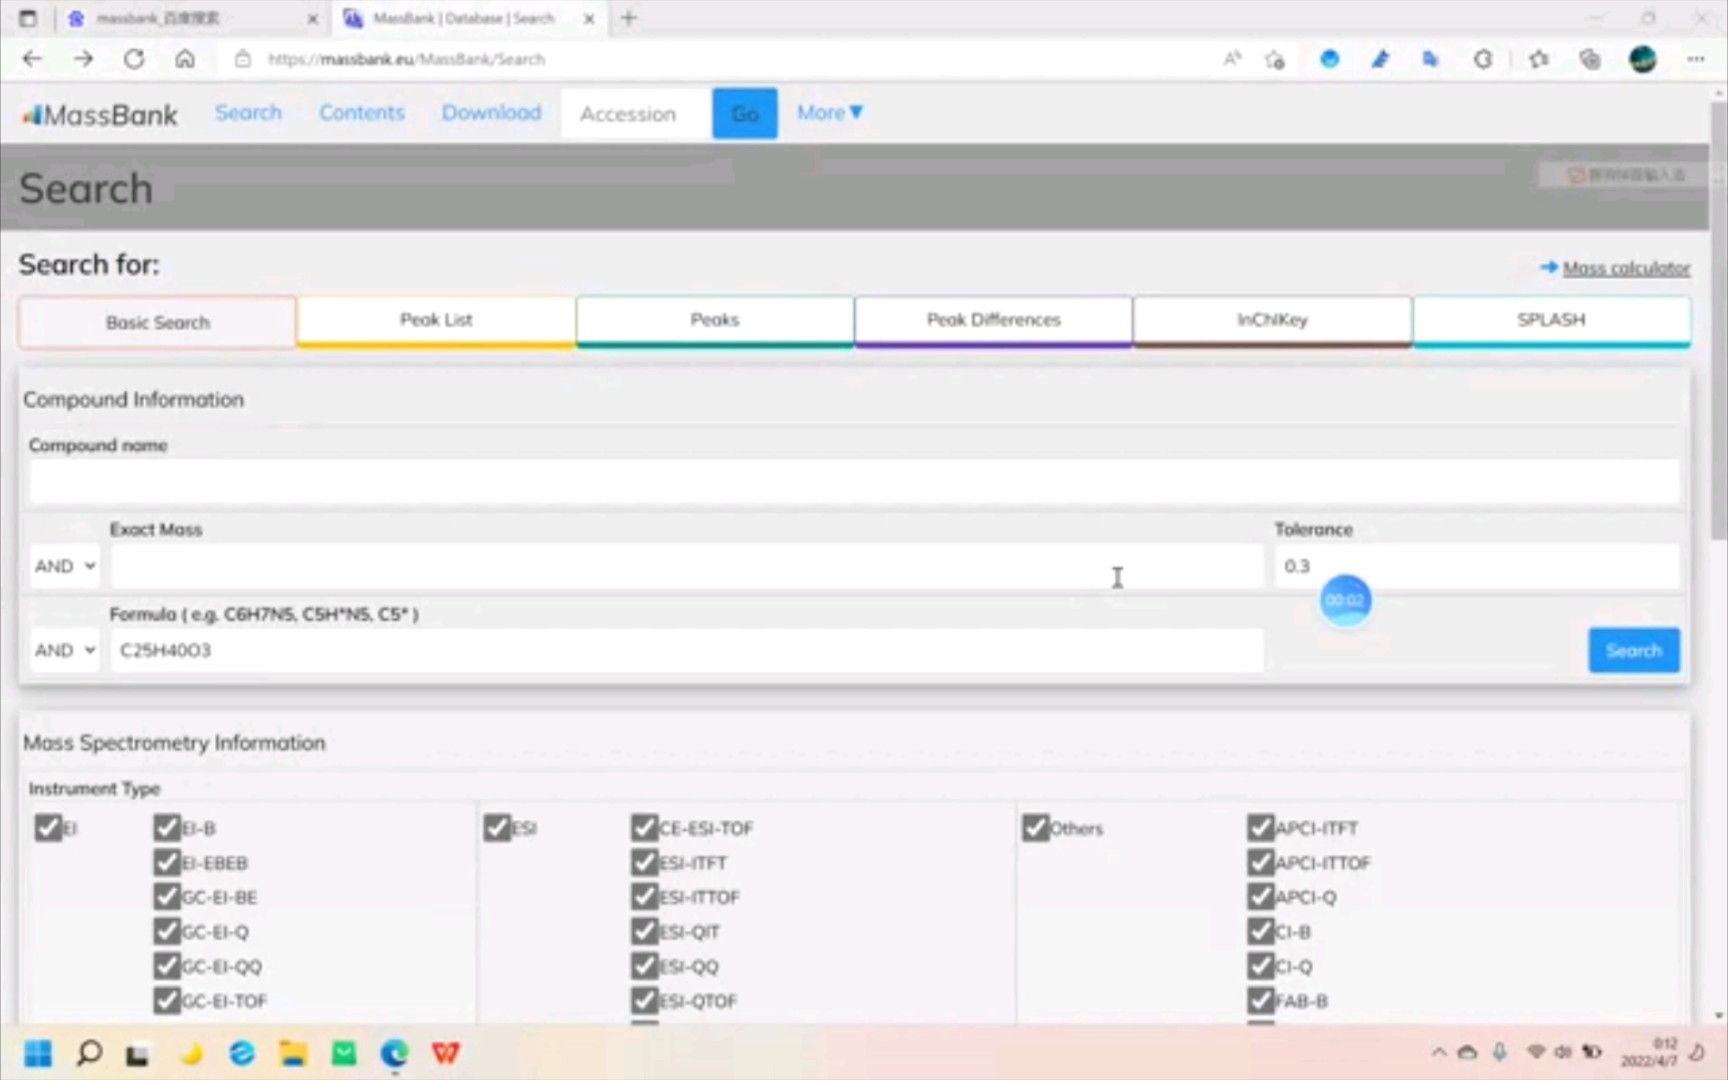Screen dimensions: 1728x1080
Task: Open the Internet Explorer taskbar icon
Action: pos(242,1053)
